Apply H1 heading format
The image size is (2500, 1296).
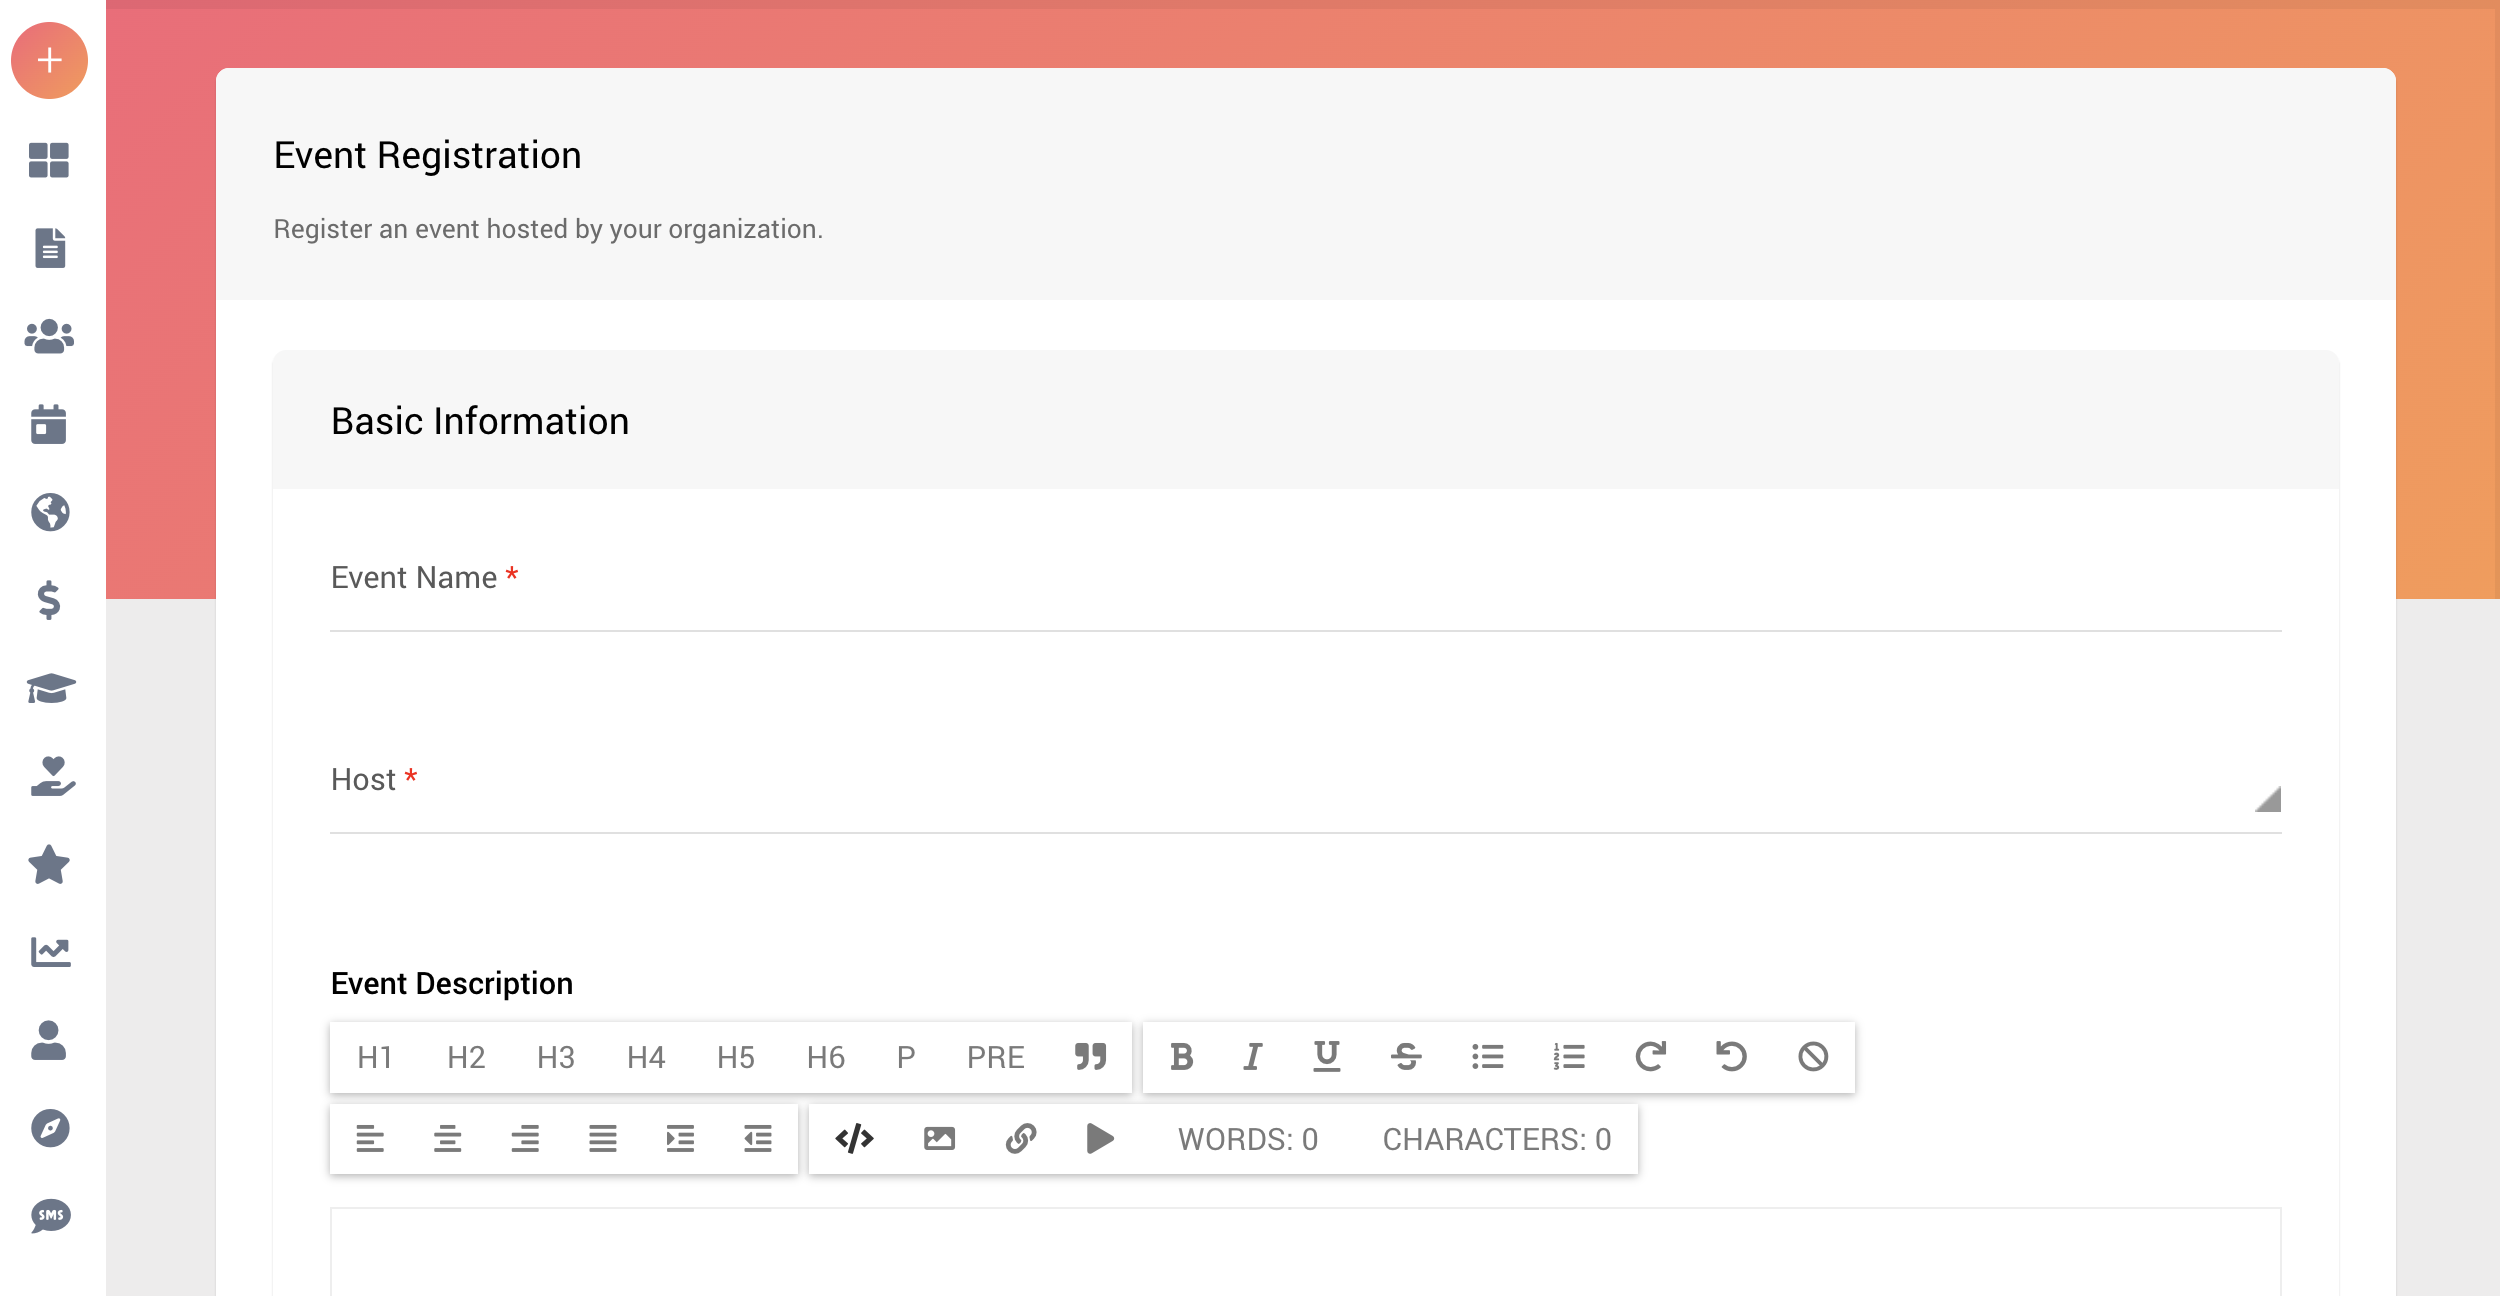click(x=375, y=1057)
